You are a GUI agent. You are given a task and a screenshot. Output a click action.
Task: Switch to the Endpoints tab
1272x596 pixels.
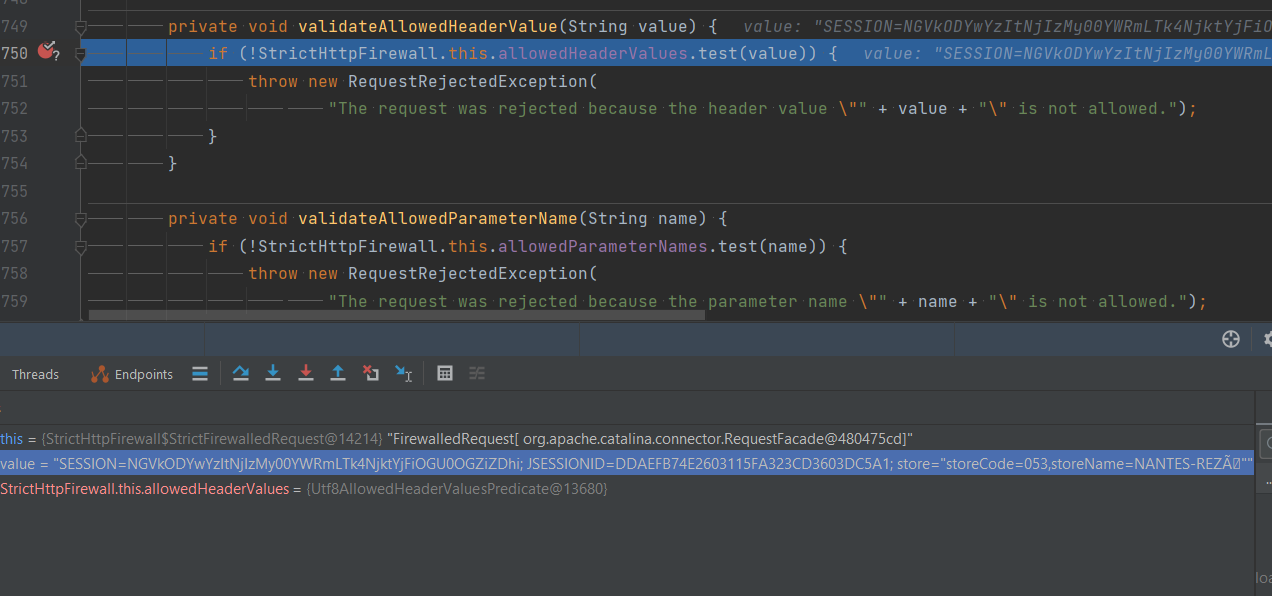coord(141,373)
